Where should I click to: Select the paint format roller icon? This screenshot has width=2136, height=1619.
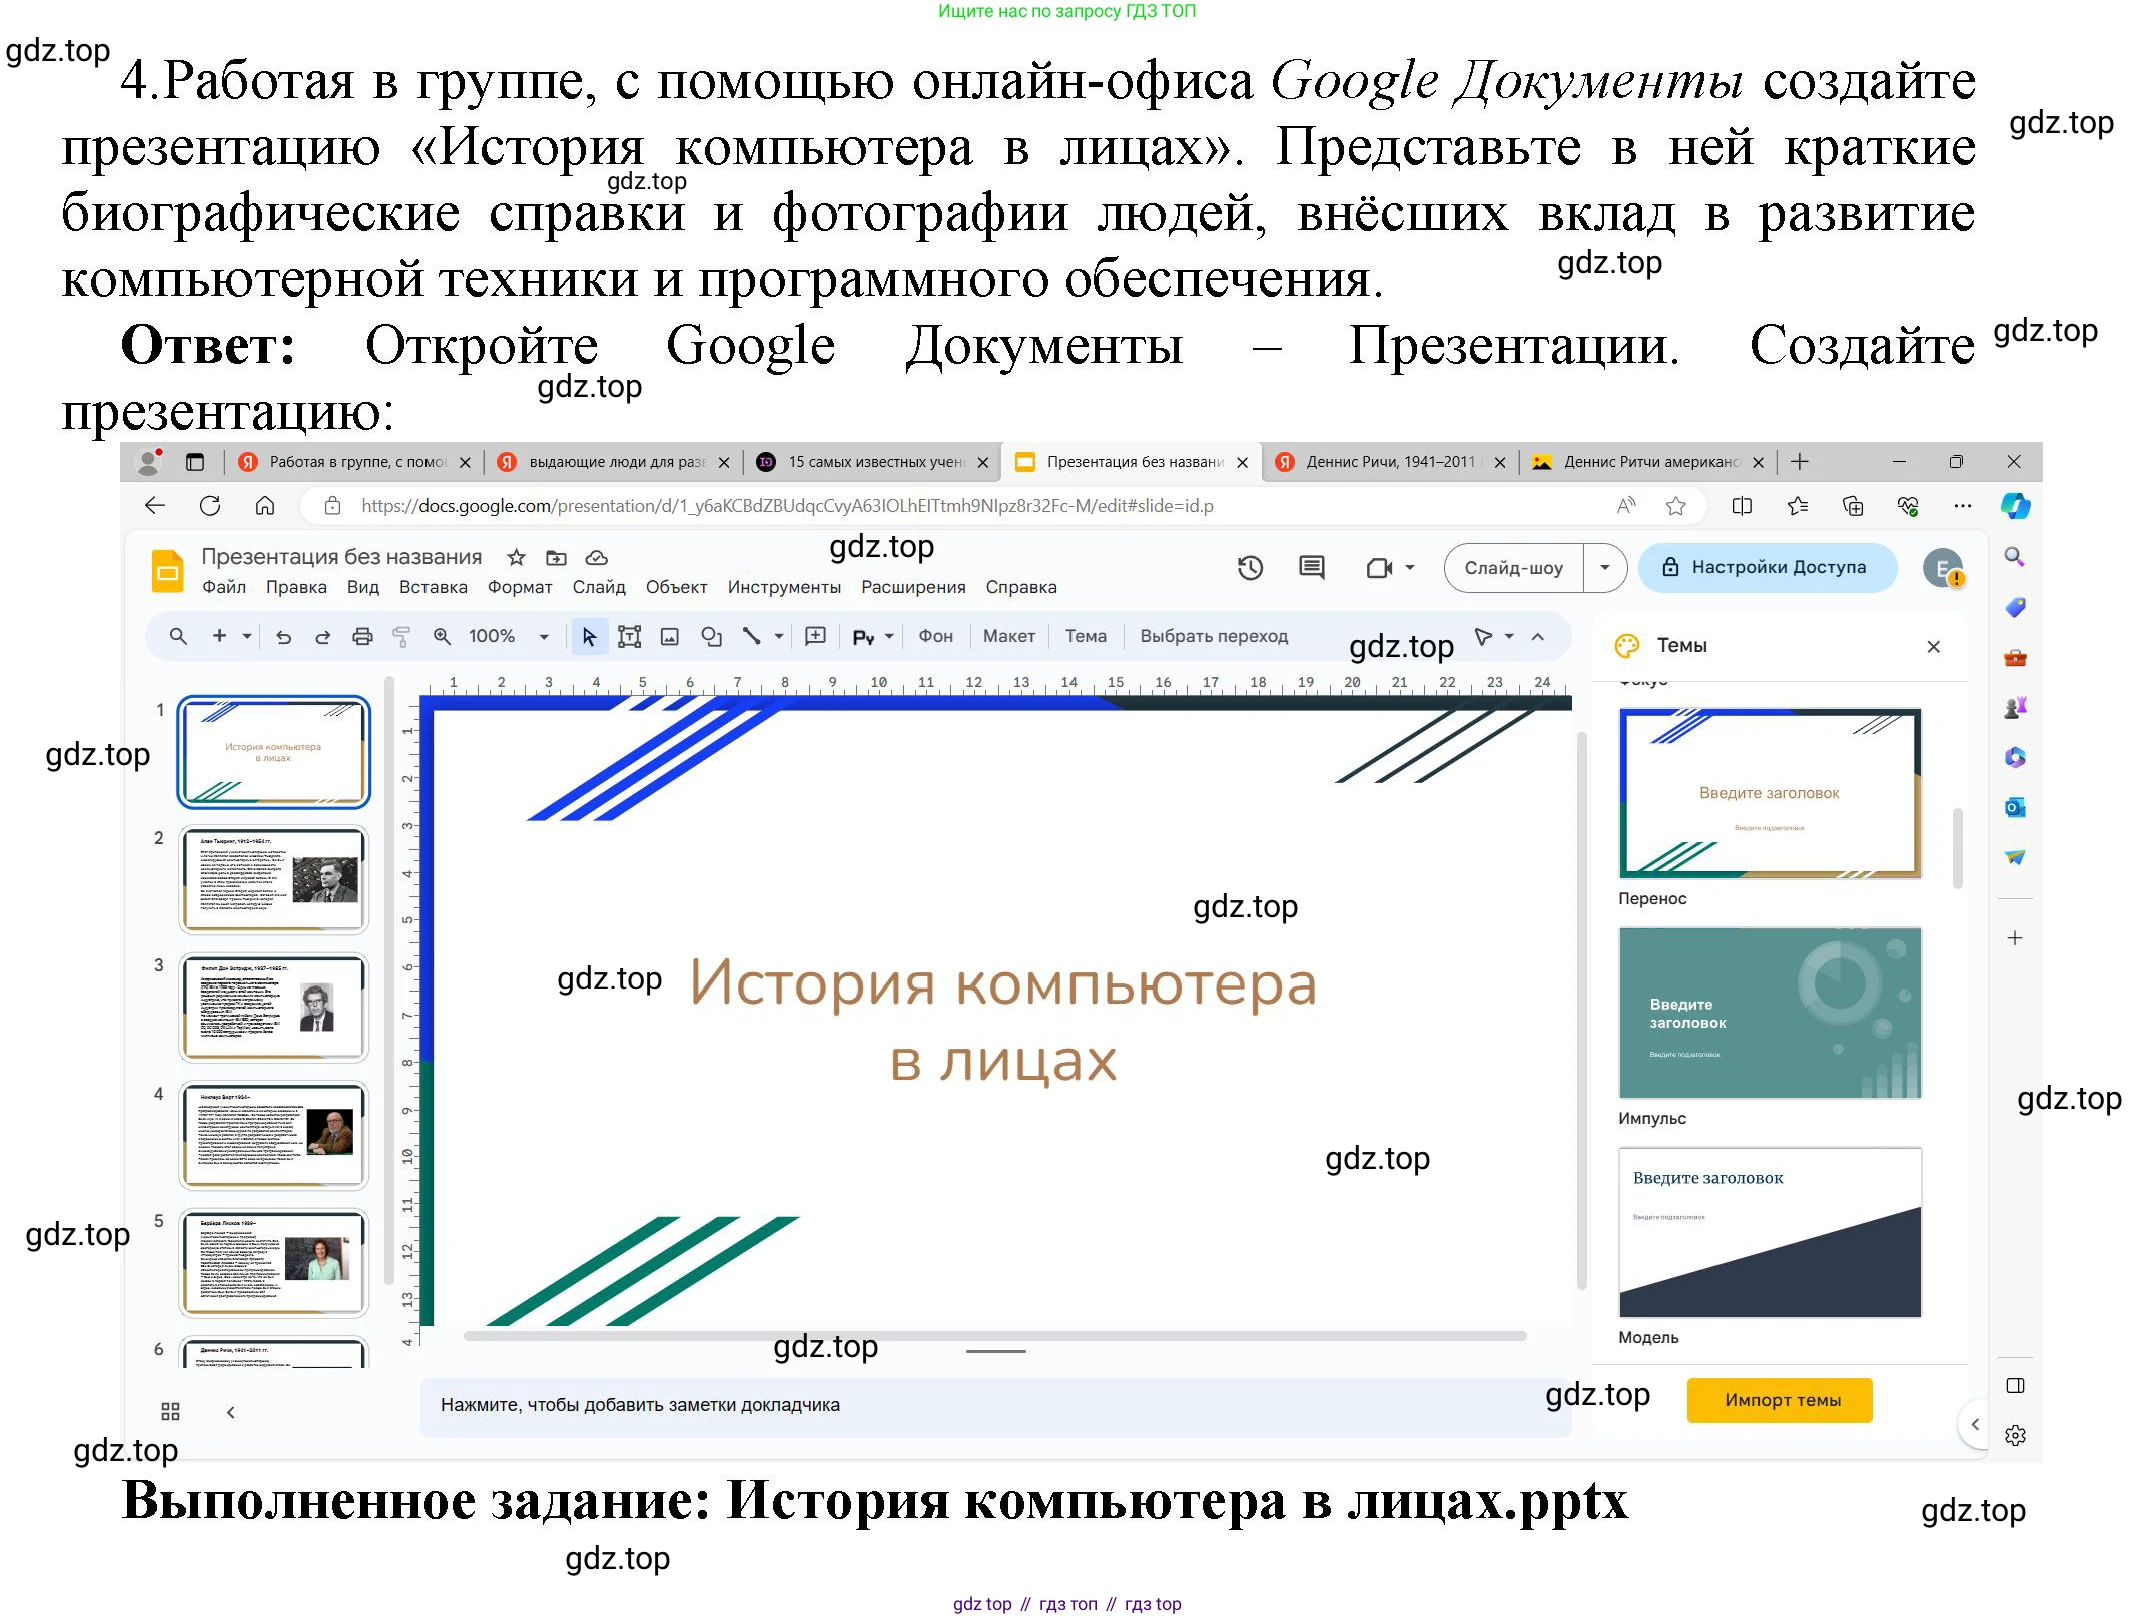pyautogui.click(x=401, y=637)
